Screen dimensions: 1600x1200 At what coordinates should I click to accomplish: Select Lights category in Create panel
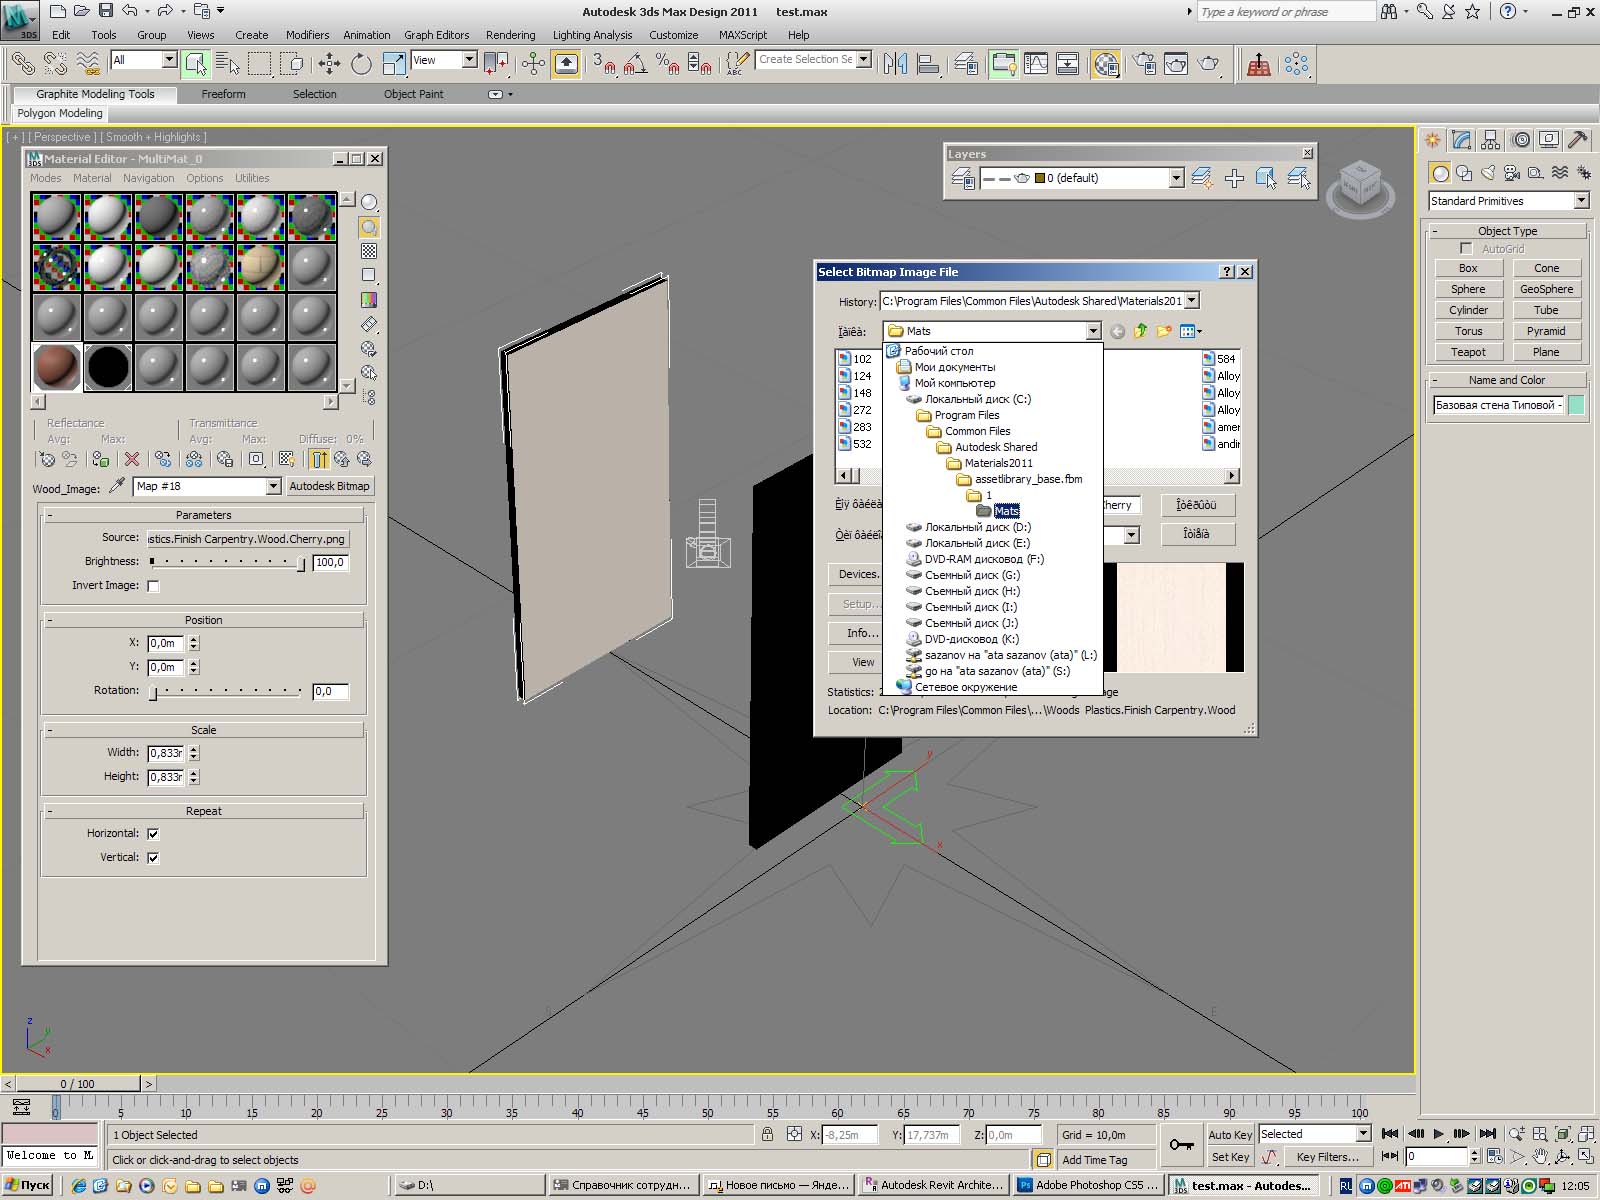pos(1488,173)
